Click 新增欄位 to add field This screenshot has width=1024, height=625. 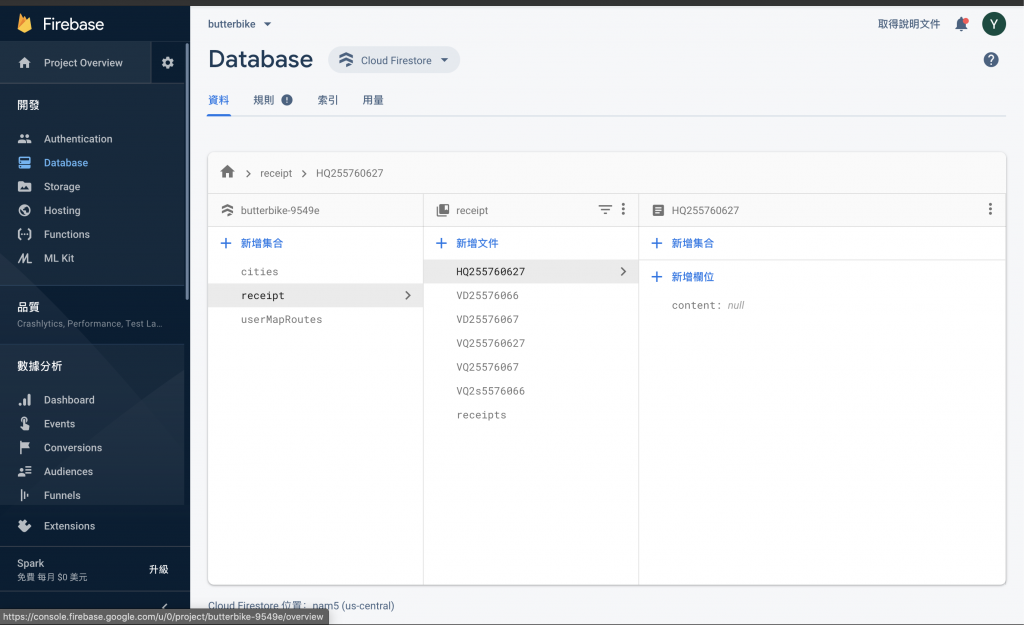click(692, 276)
